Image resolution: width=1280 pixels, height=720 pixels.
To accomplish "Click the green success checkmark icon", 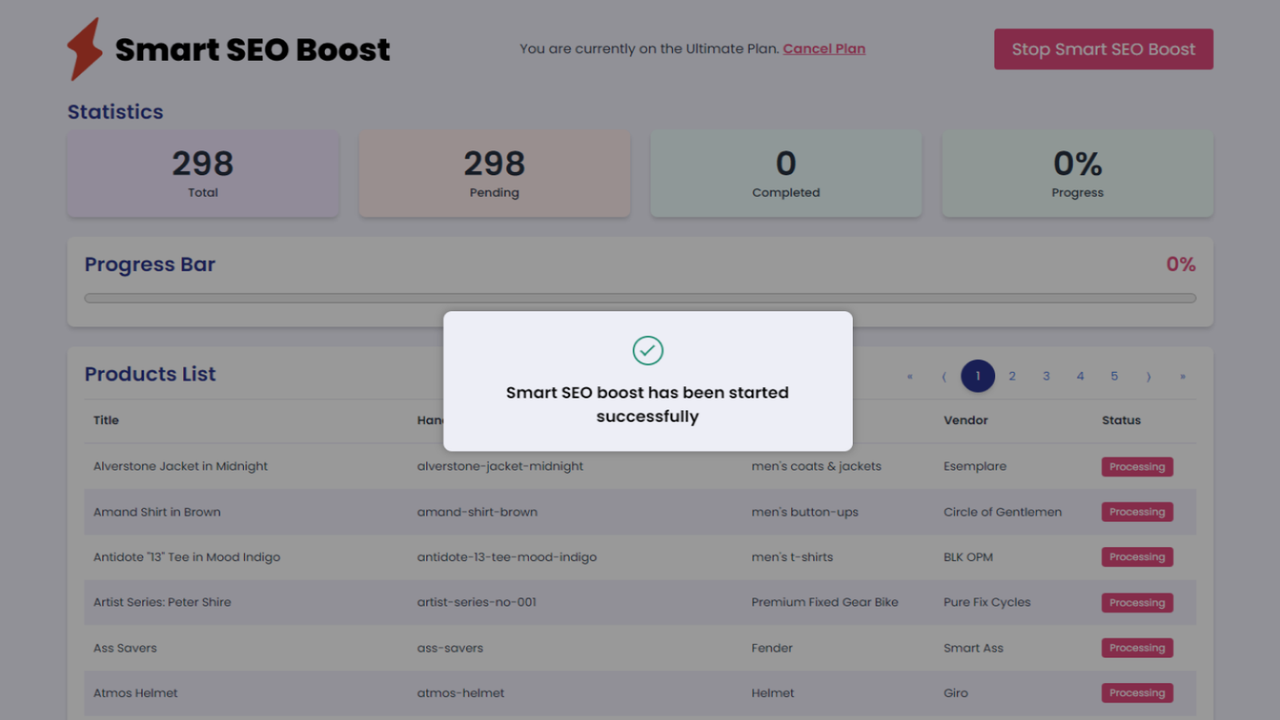I will click(x=647, y=350).
